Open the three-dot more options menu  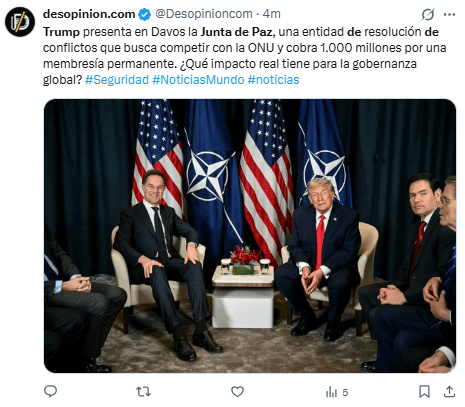point(449,14)
